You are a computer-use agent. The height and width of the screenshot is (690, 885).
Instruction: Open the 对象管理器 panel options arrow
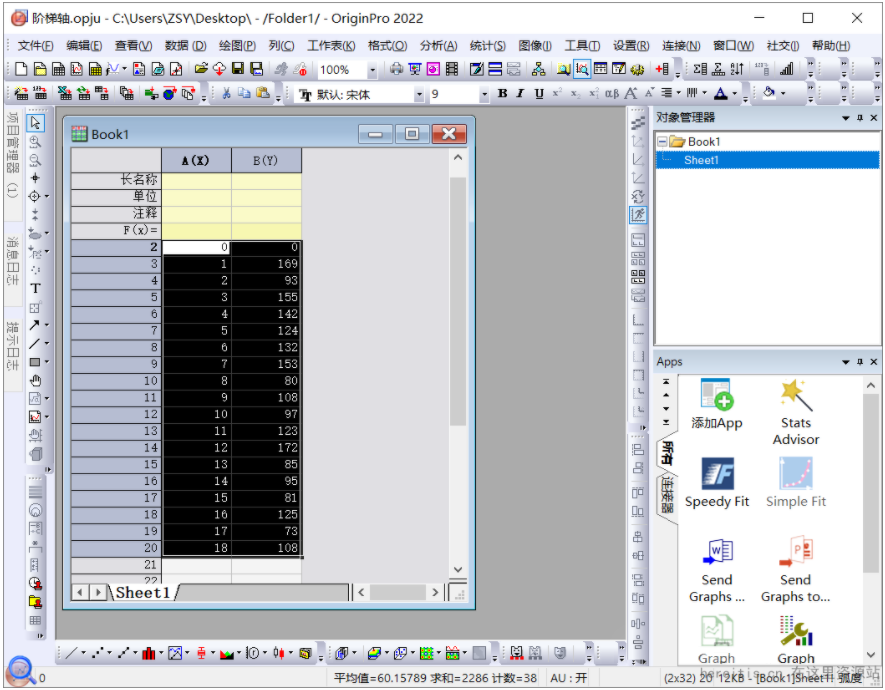[845, 117]
